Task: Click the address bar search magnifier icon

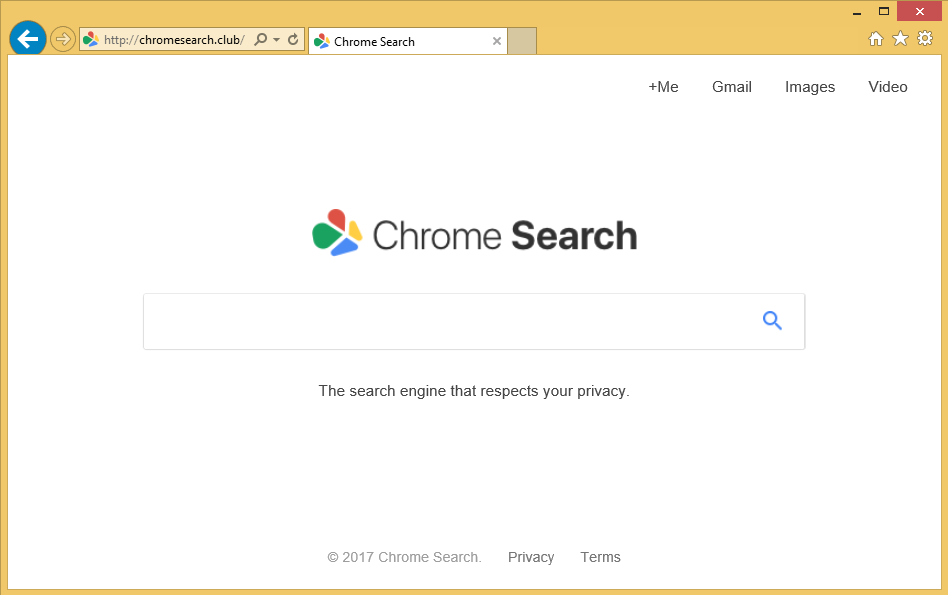Action: pyautogui.click(x=261, y=40)
